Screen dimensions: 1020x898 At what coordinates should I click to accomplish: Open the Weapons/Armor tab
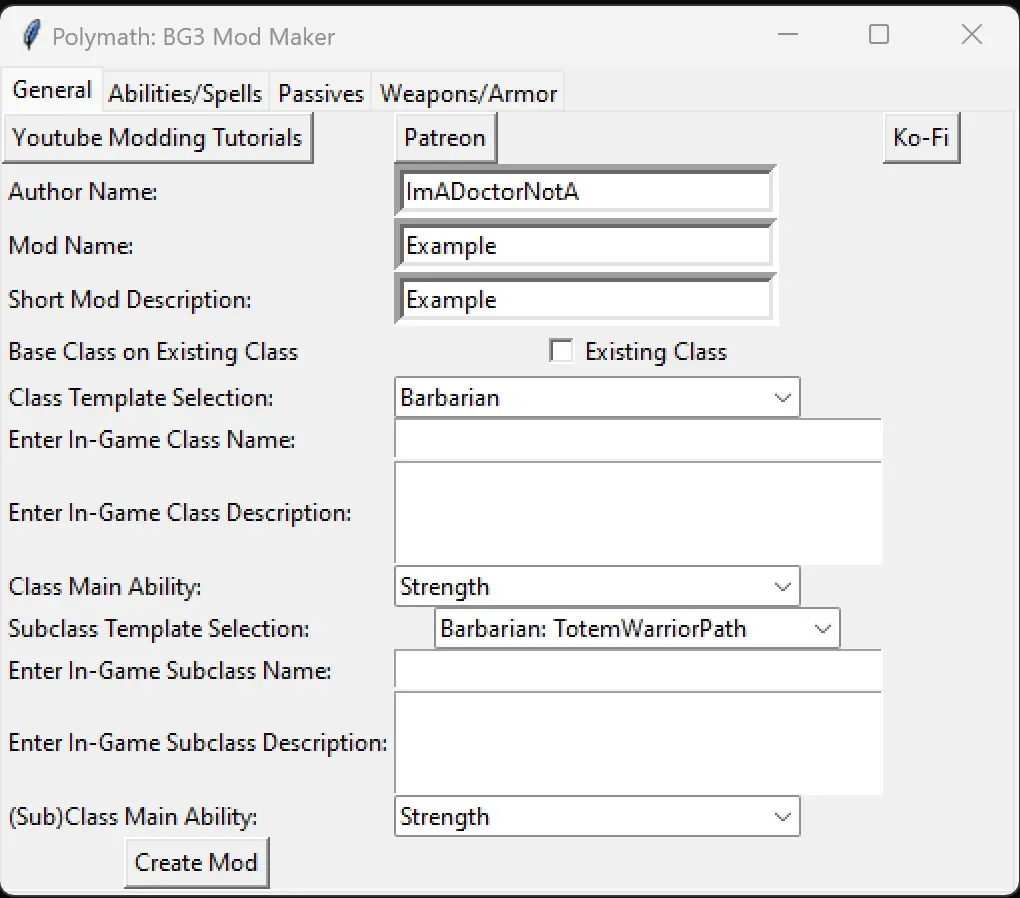point(468,93)
